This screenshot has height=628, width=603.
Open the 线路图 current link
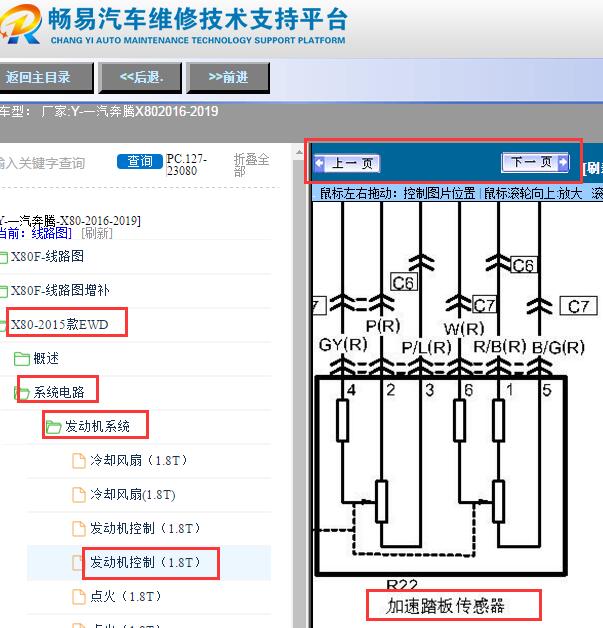(x=51, y=233)
